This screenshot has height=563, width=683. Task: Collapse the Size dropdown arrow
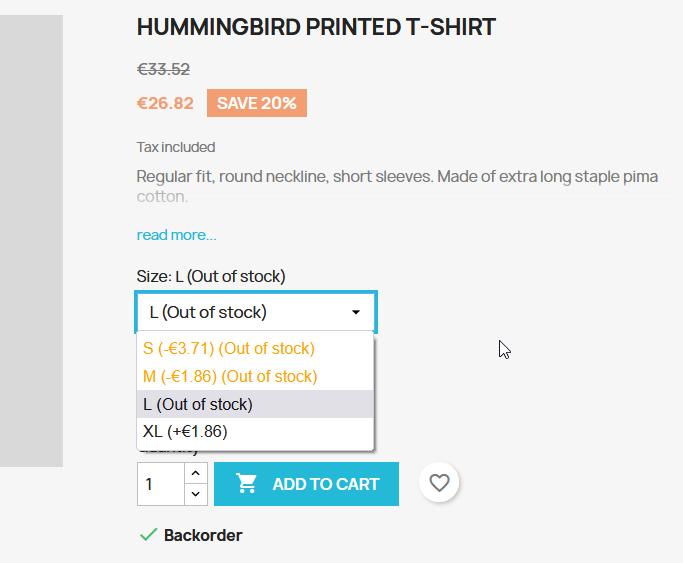click(356, 312)
